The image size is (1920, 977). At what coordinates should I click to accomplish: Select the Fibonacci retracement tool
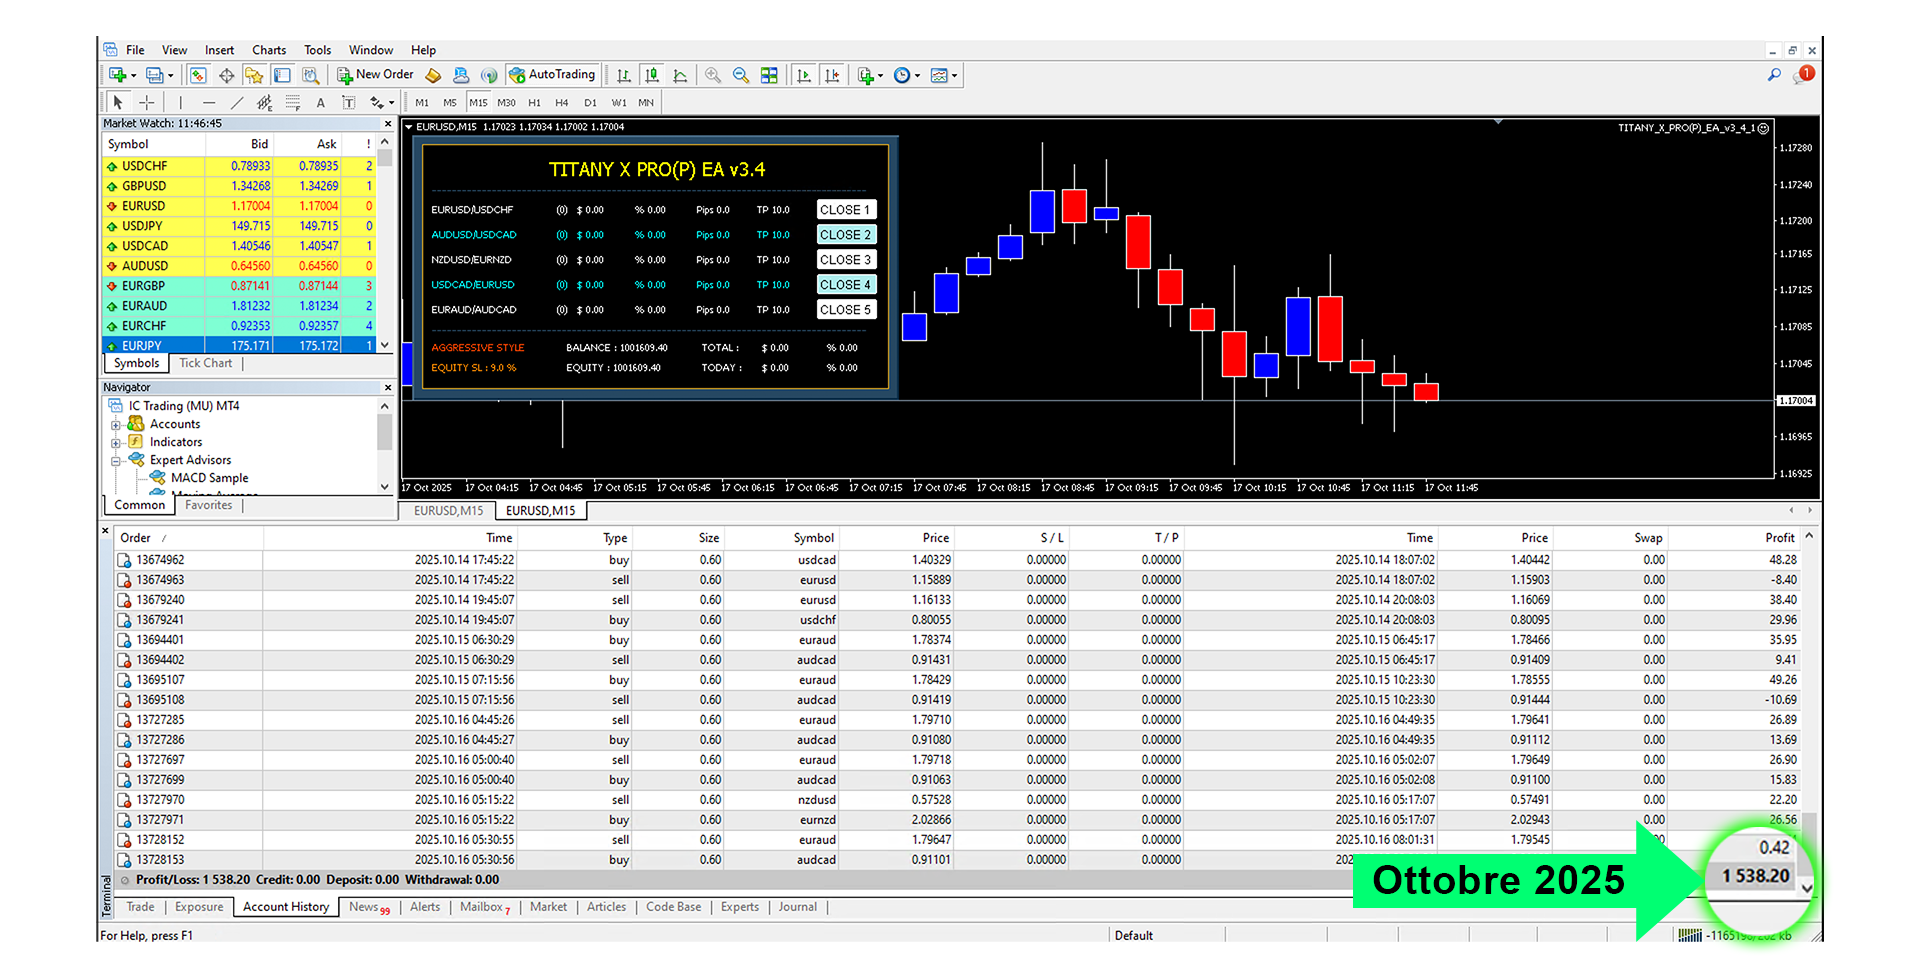293,103
